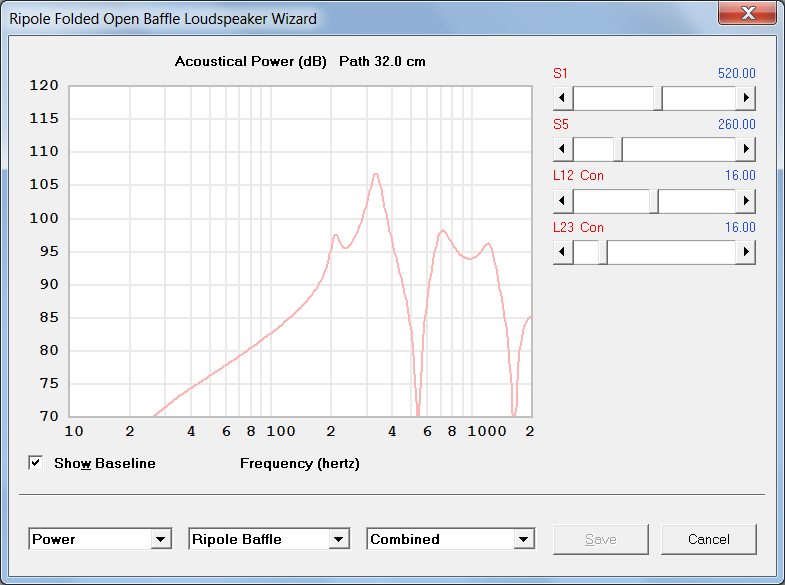Decrease L12 Con with left arrow

point(563,201)
